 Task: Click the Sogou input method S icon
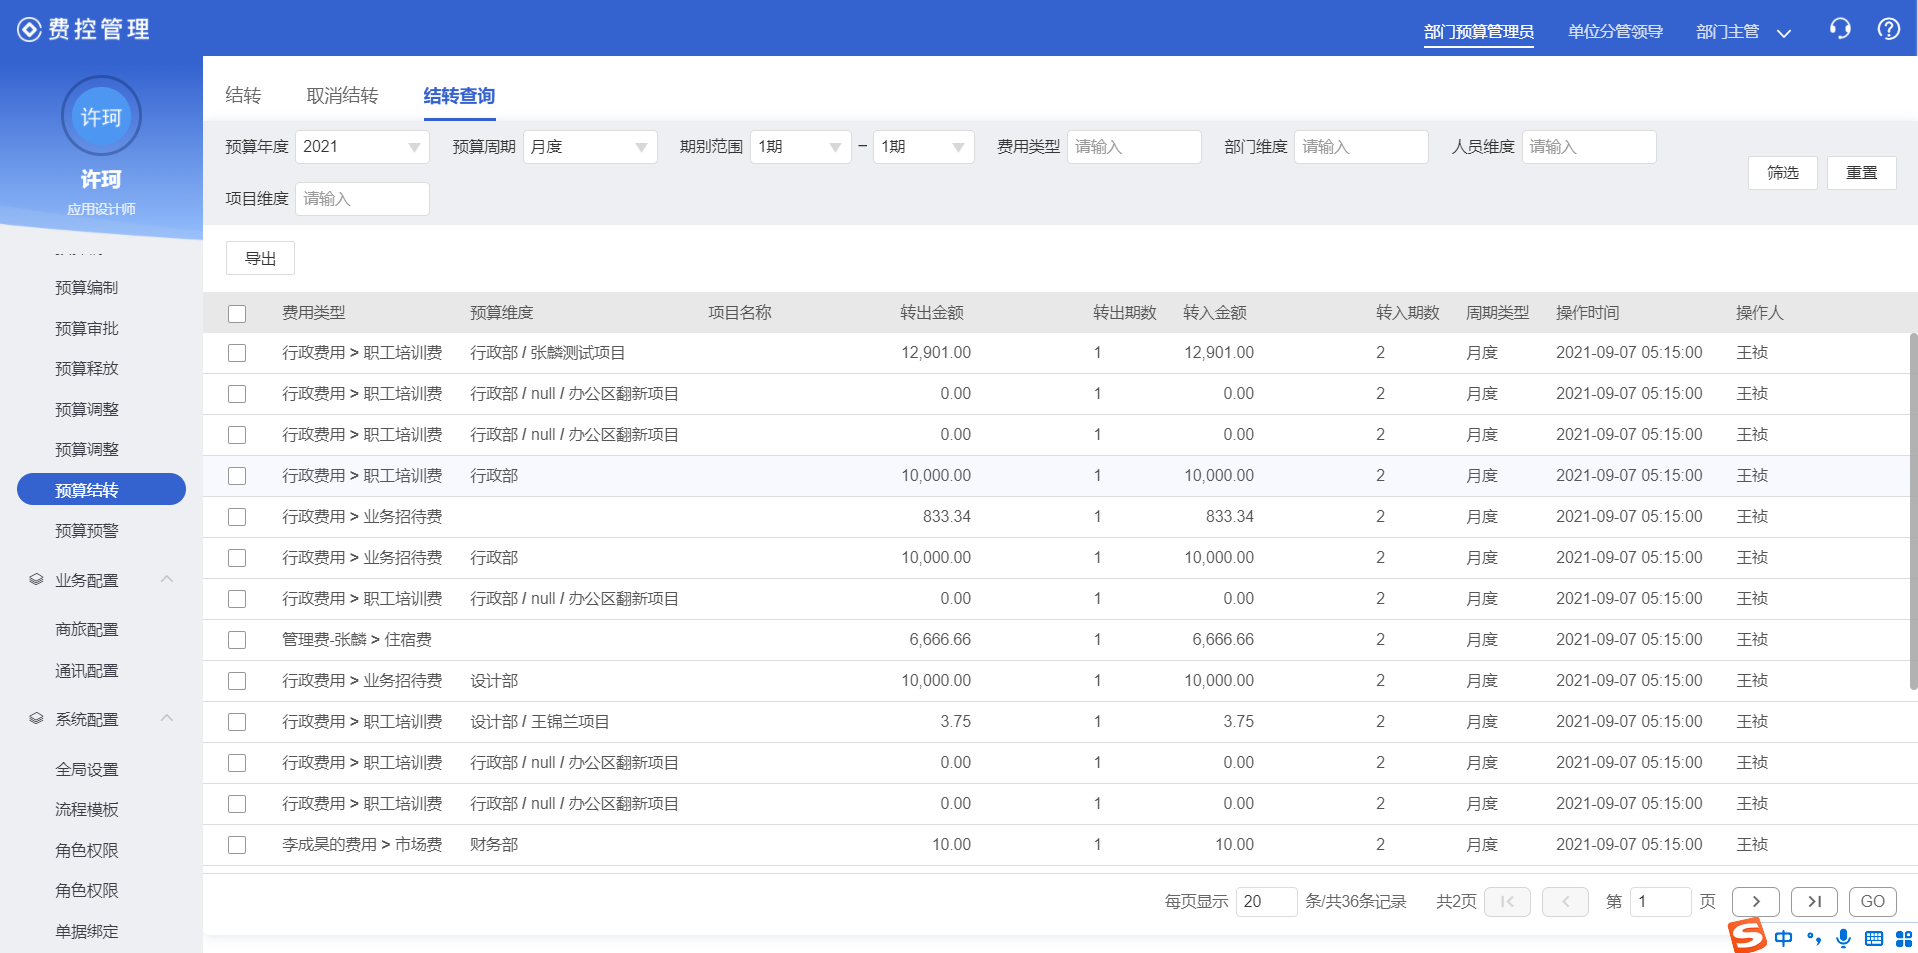point(1747,937)
